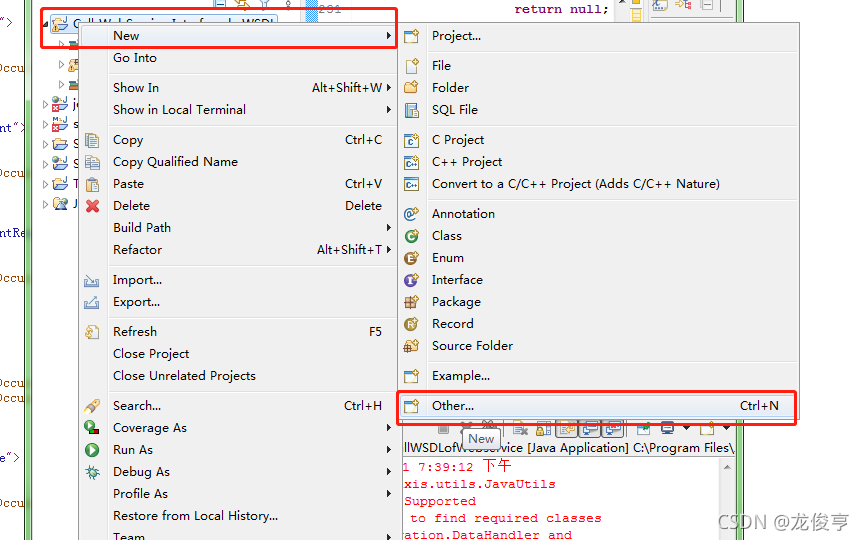Expand the Refactor submenu arrow
864x540 pixels.
point(388,250)
